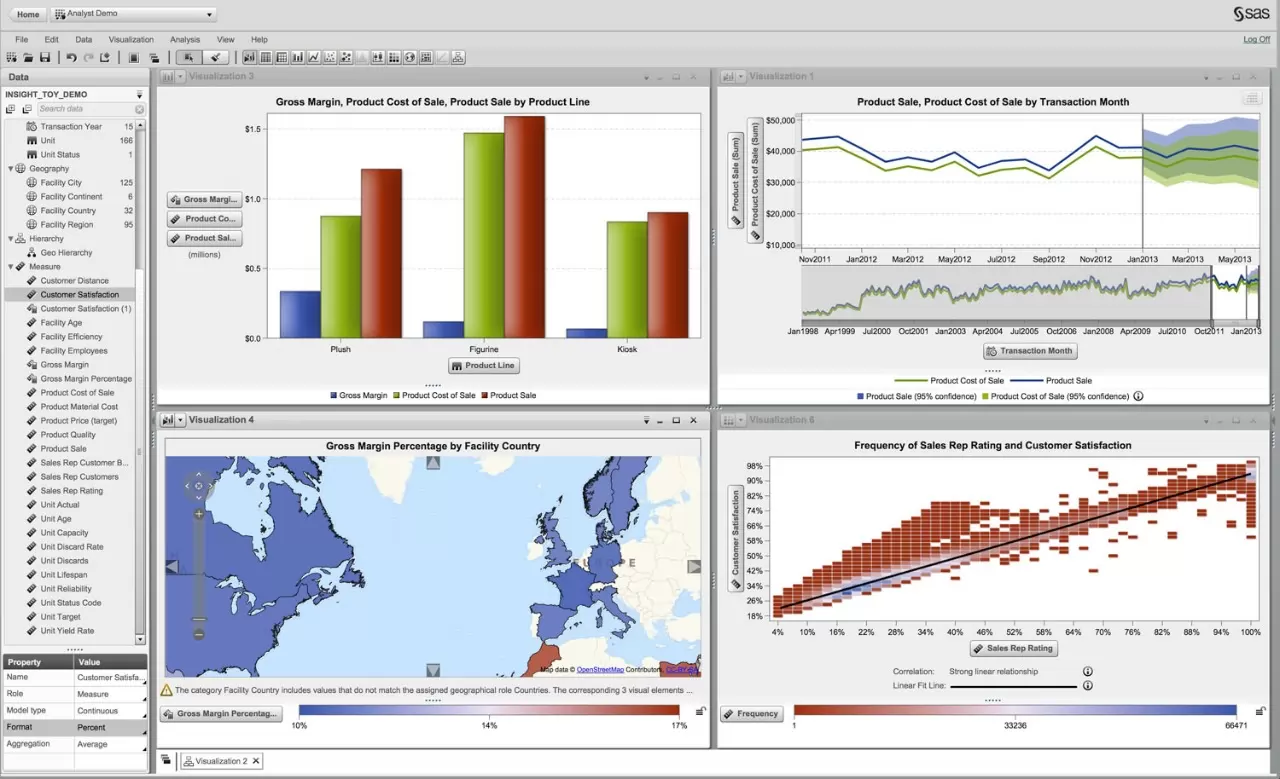Click the Redo icon in the toolbar

(x=88, y=58)
